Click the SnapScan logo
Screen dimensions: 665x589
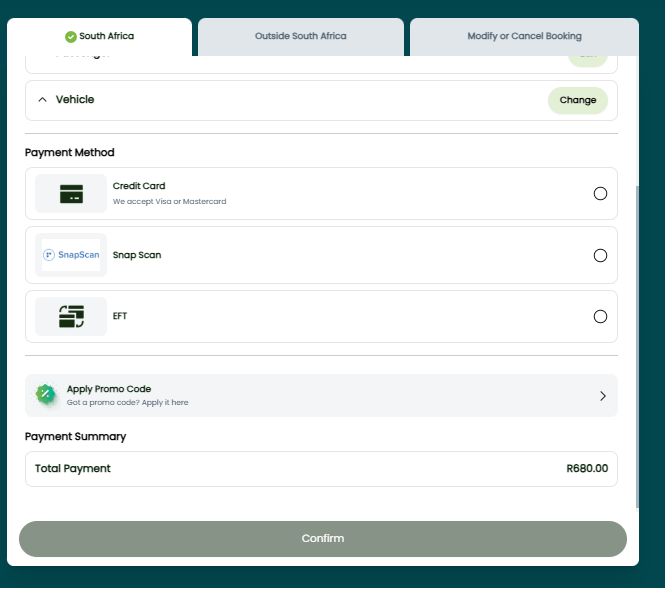click(71, 255)
